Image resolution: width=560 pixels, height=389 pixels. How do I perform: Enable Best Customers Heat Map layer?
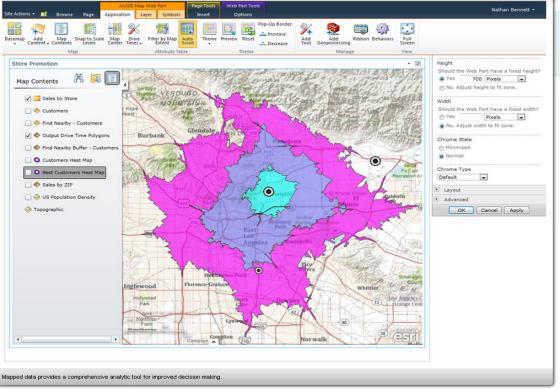coord(28,173)
